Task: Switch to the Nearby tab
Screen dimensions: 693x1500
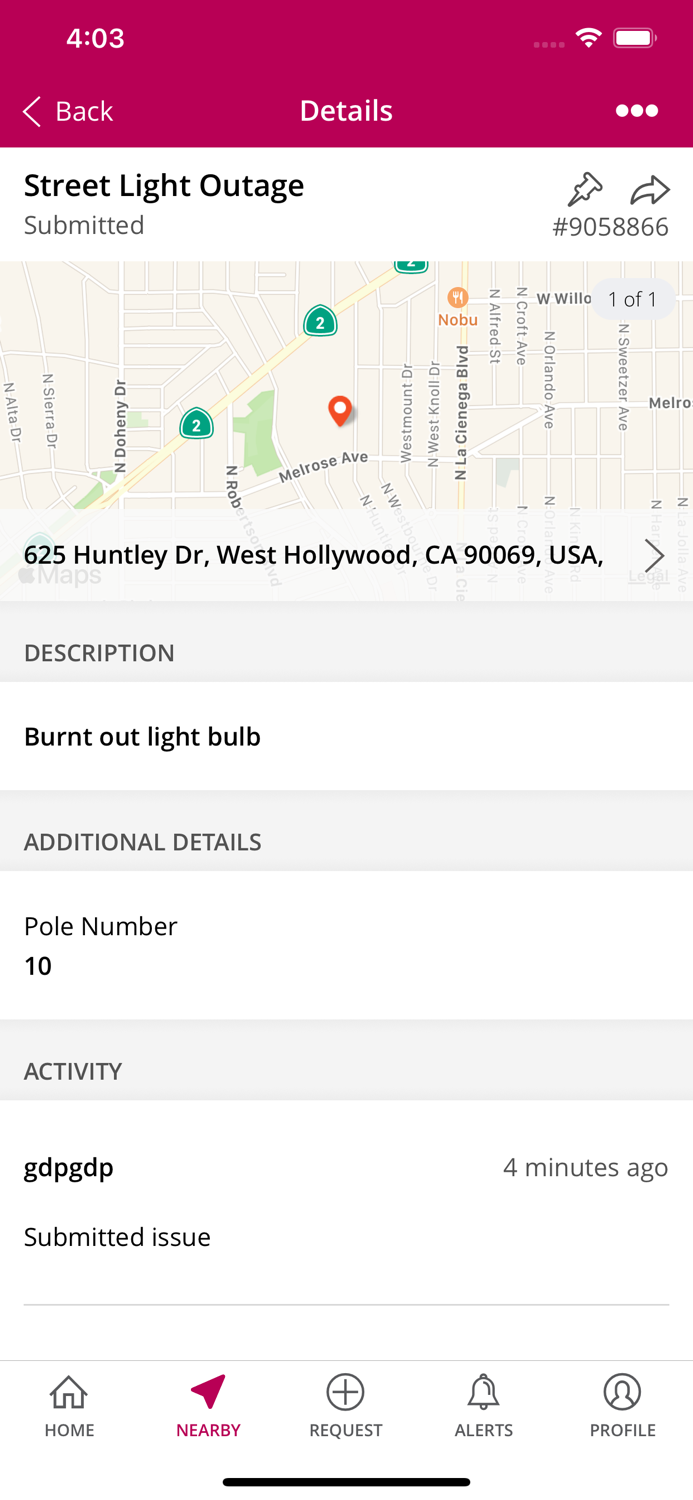Action: [207, 1405]
